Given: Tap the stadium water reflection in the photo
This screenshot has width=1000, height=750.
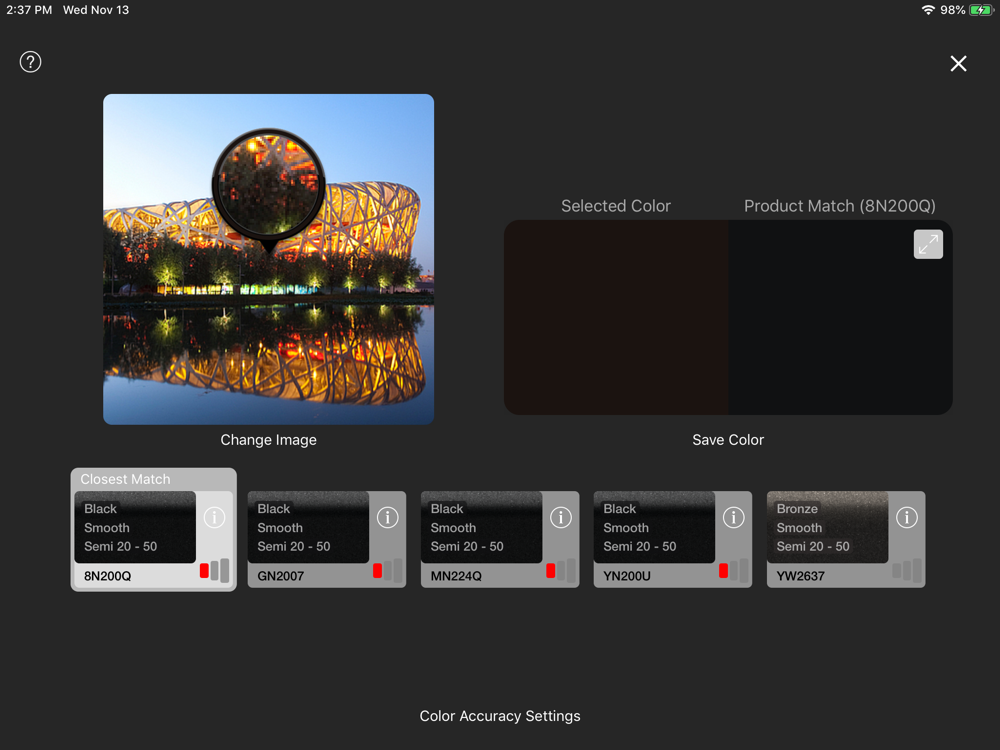Looking at the screenshot, I should [x=268, y=357].
